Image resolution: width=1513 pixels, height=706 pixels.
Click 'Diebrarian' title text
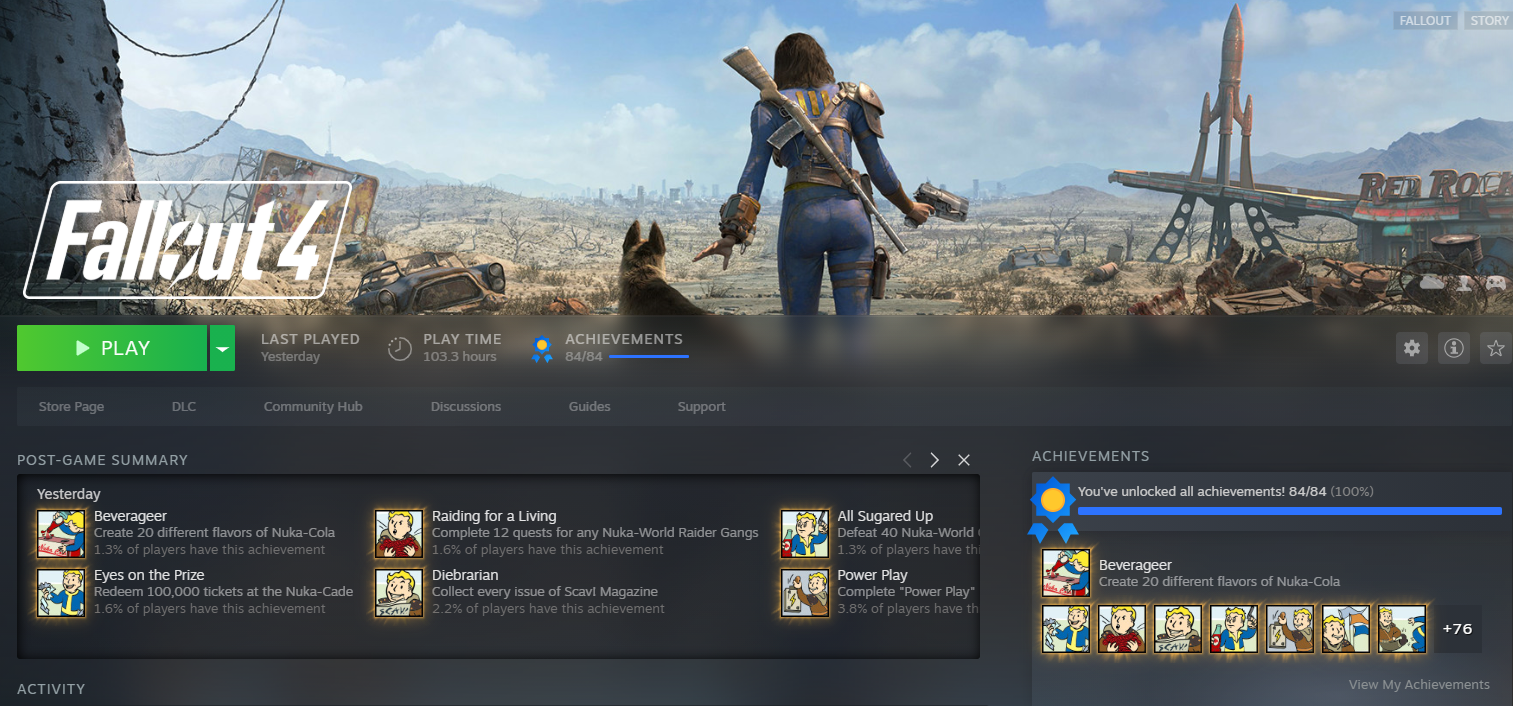pyautogui.click(x=465, y=575)
